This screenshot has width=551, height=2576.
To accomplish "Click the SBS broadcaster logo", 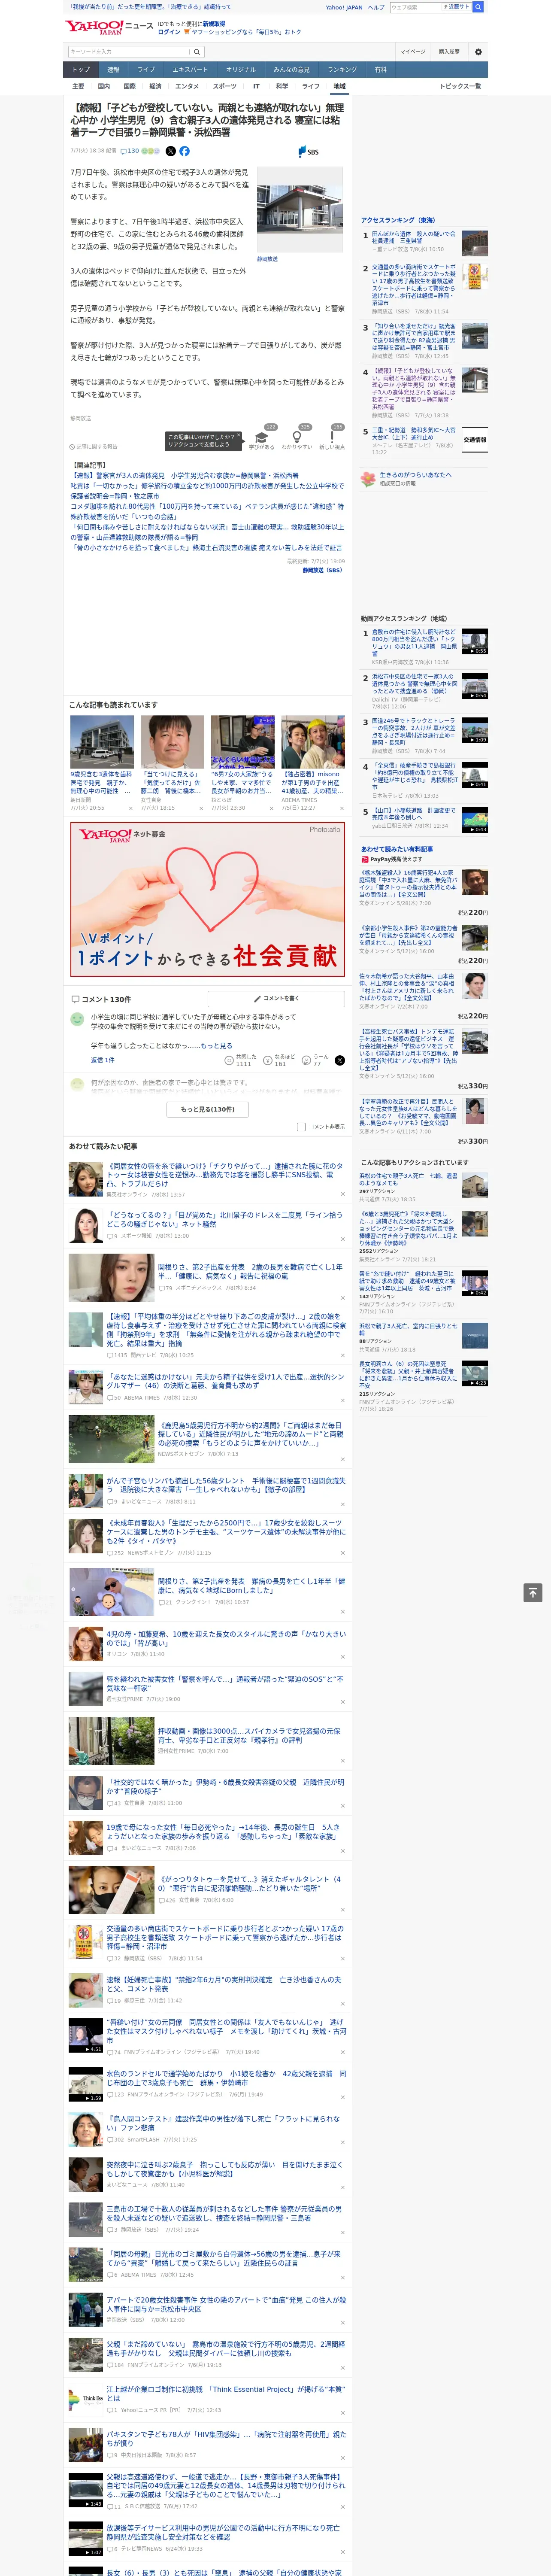I will [x=308, y=152].
